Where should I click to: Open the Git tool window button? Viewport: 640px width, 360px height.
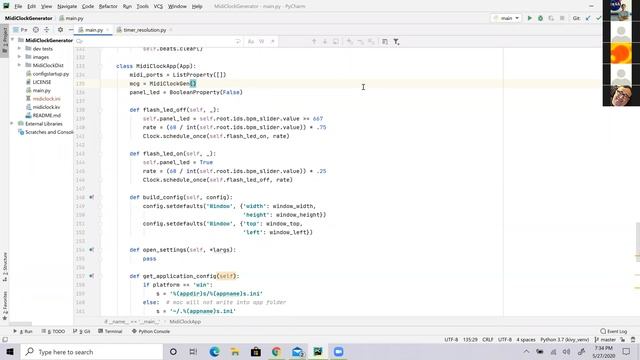coord(81,331)
